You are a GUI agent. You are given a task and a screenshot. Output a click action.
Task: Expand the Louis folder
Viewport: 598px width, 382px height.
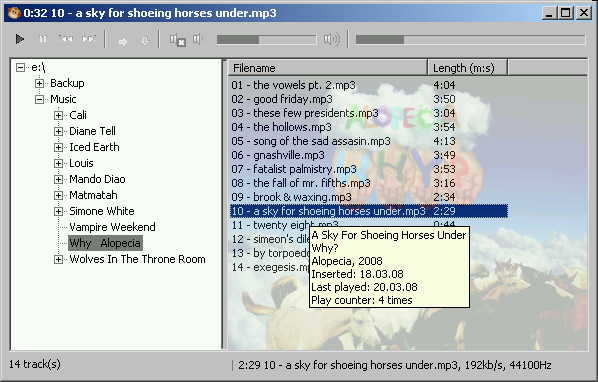[x=58, y=163]
